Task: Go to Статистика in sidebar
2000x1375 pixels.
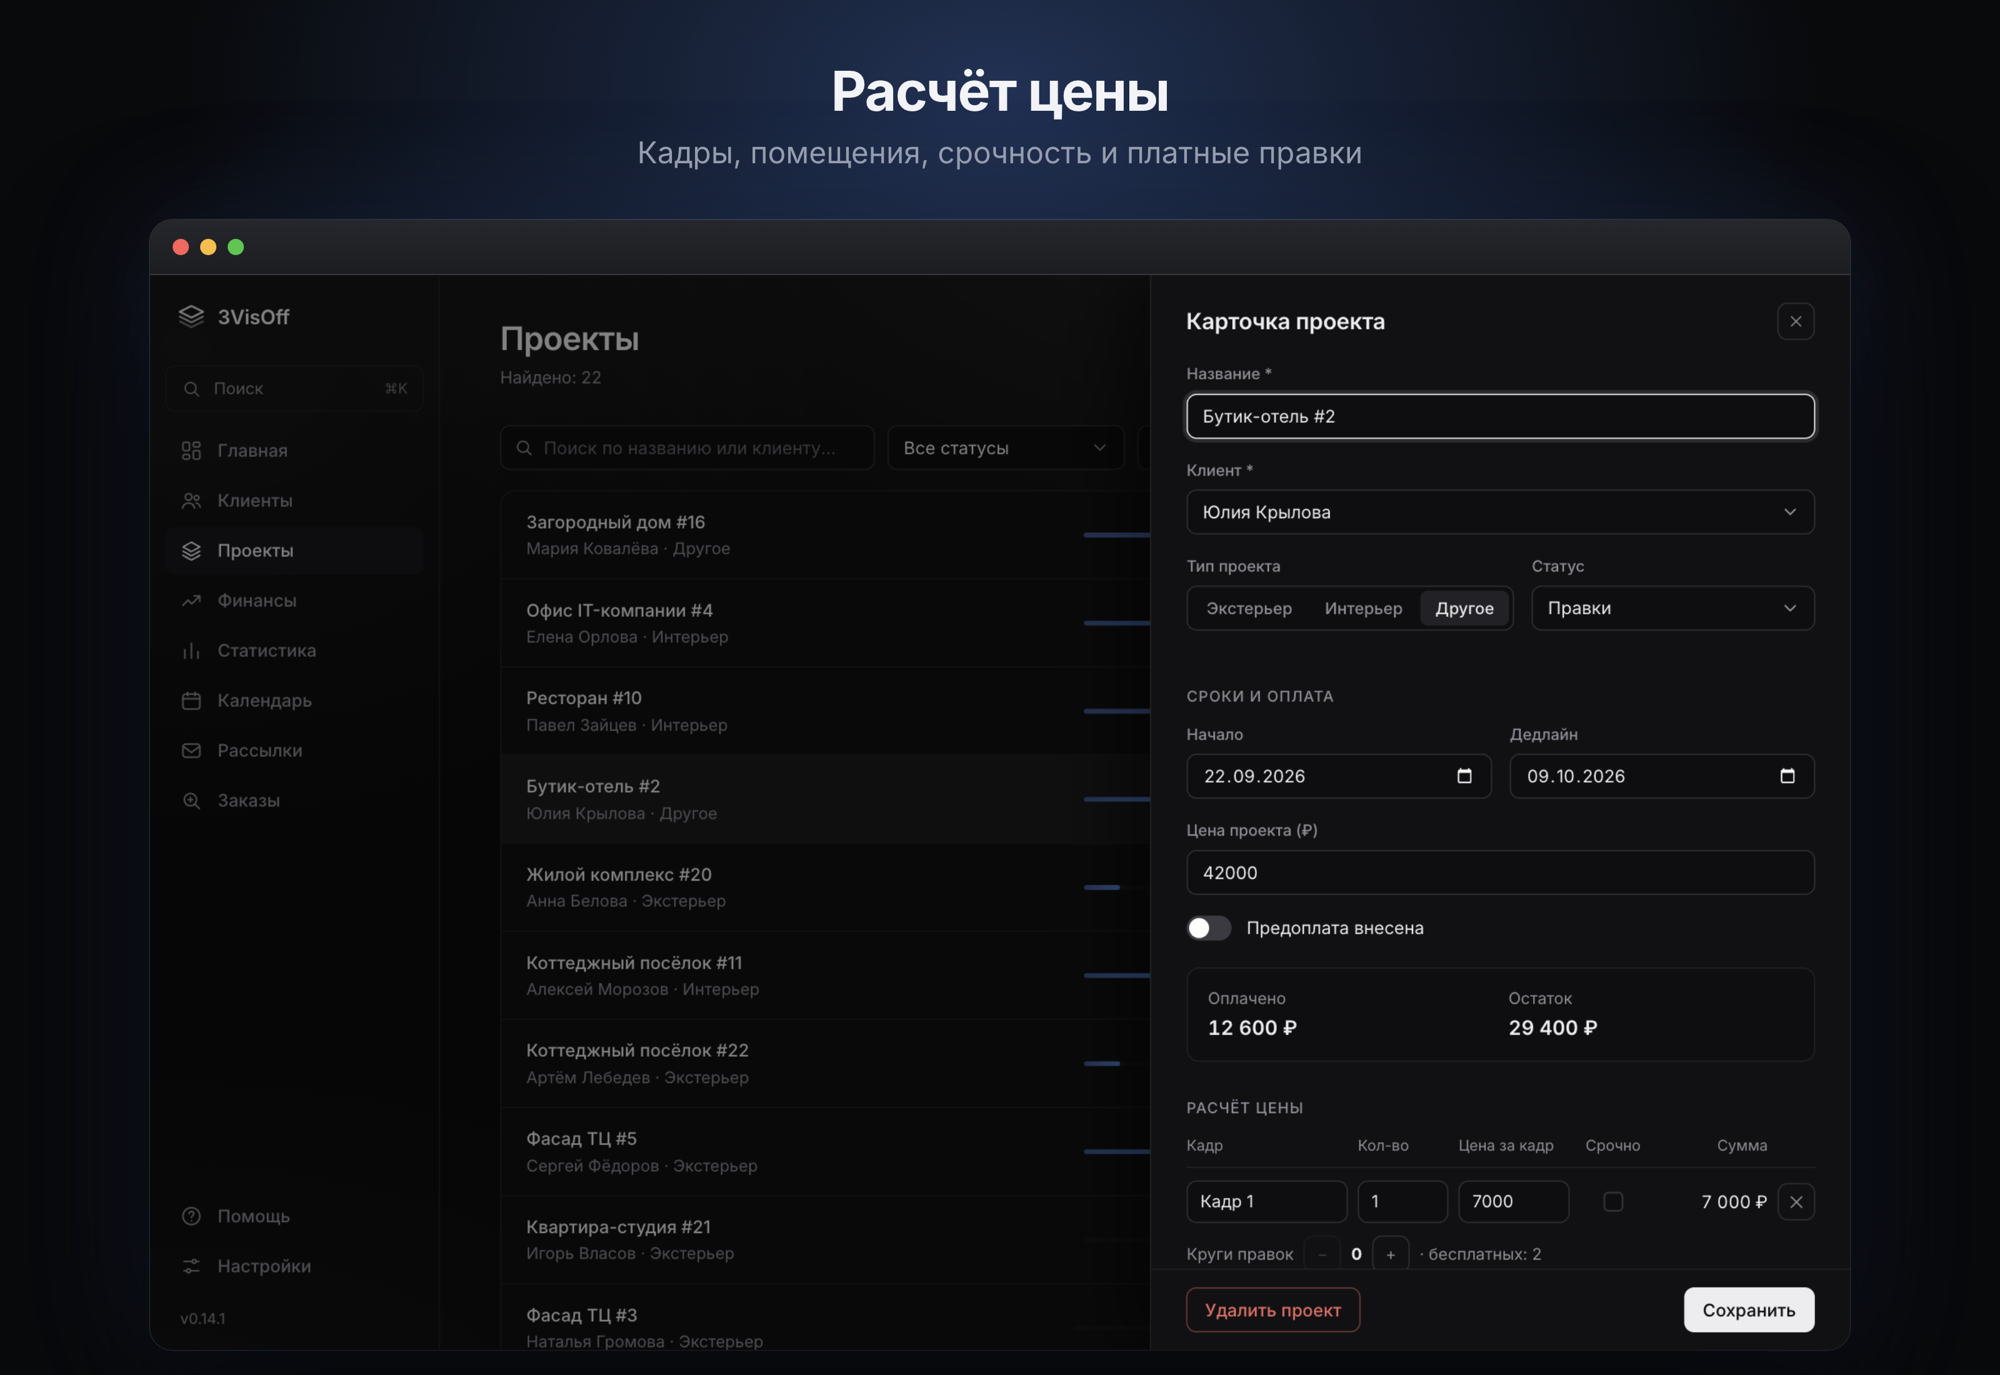Action: (x=294, y=651)
